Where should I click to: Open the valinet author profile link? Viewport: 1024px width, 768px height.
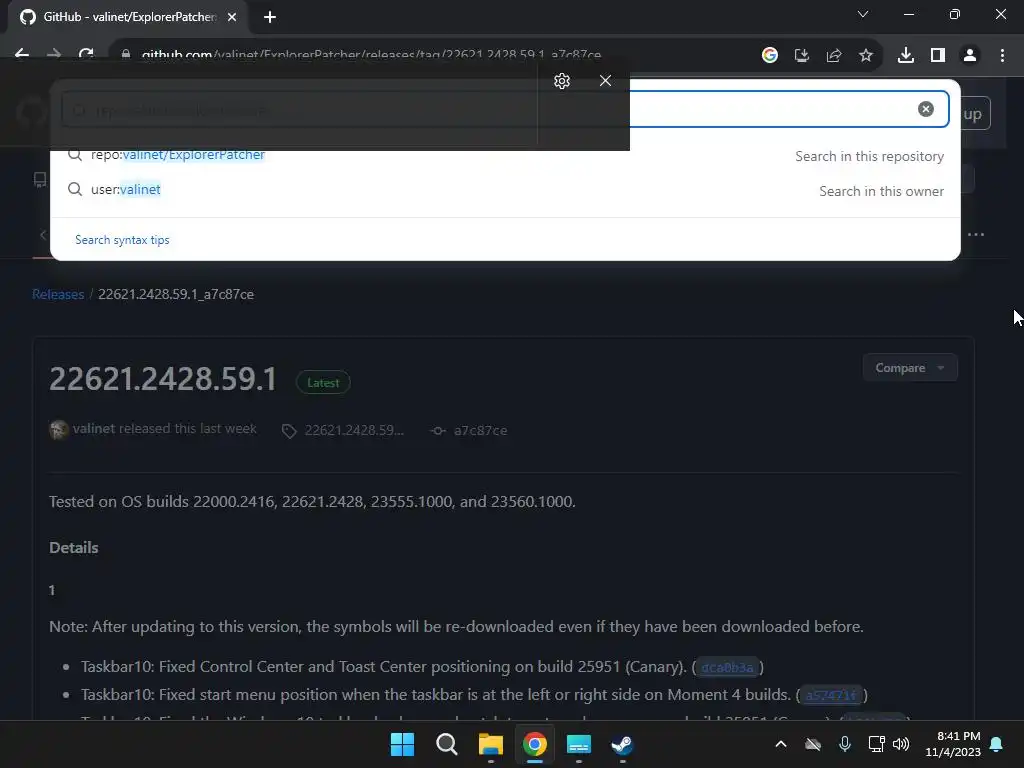(x=93, y=428)
